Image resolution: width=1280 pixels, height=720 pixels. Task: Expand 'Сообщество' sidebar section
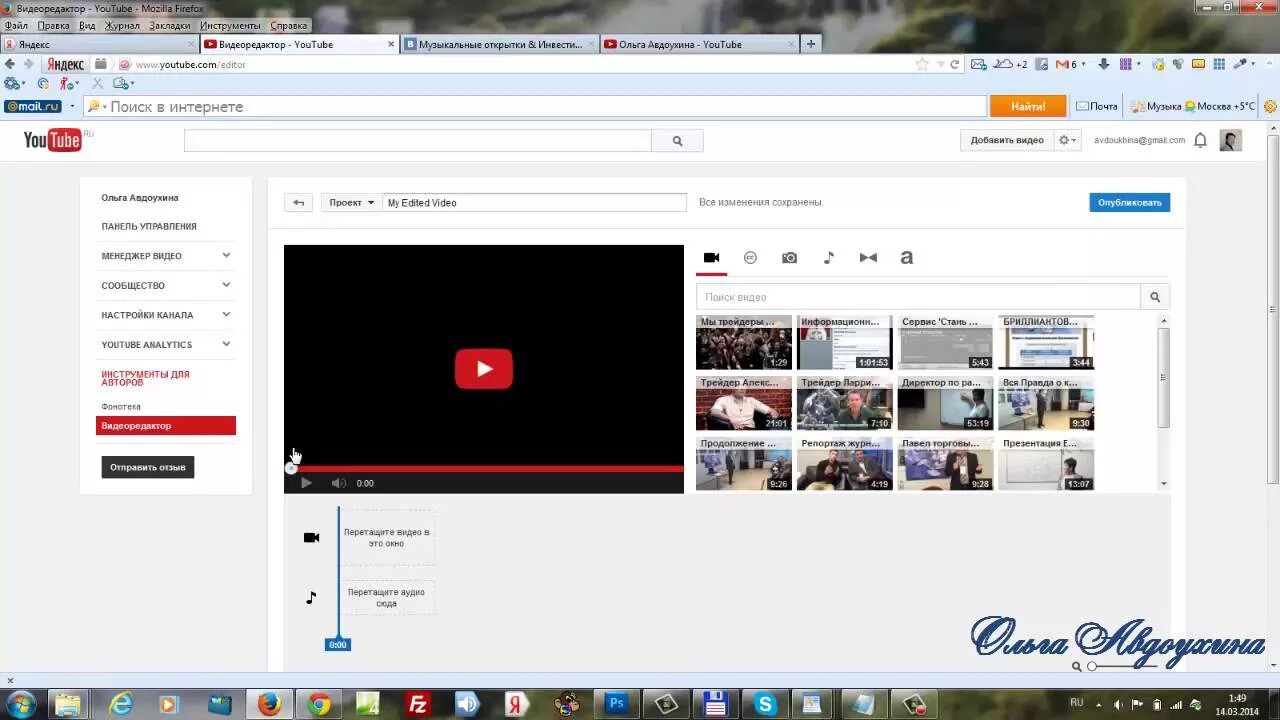[x=226, y=285]
